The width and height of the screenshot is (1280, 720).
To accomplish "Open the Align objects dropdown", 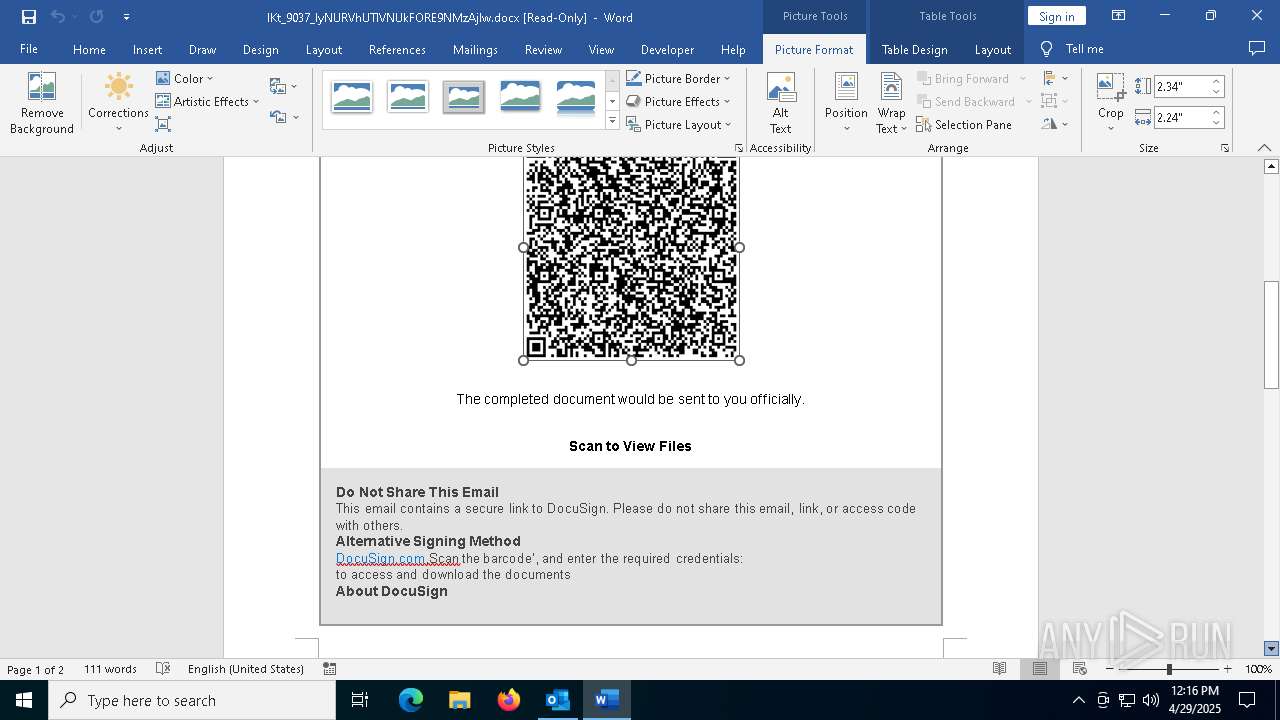I will [x=1055, y=78].
